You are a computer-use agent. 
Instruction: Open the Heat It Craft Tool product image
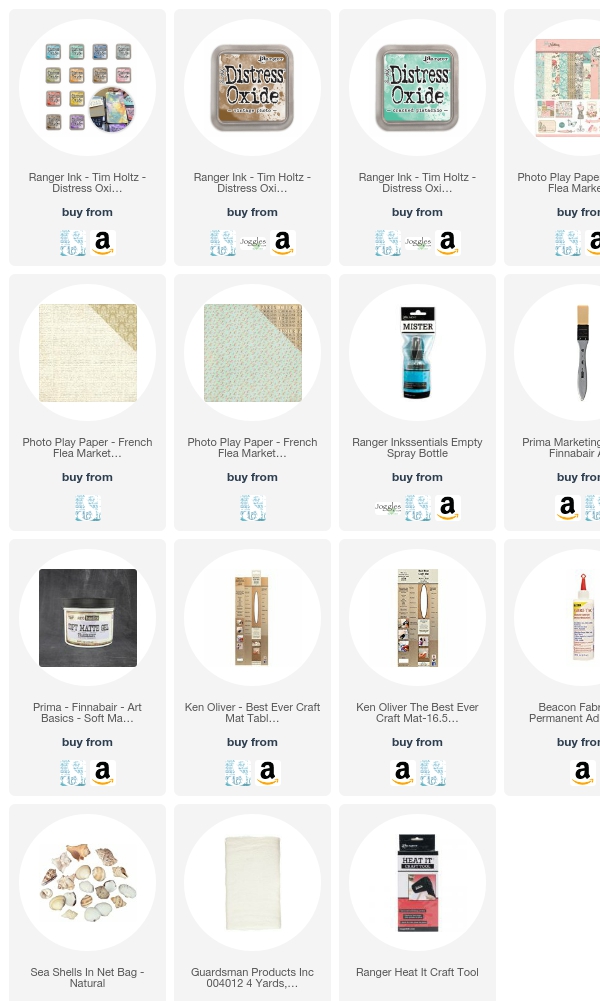tap(417, 882)
